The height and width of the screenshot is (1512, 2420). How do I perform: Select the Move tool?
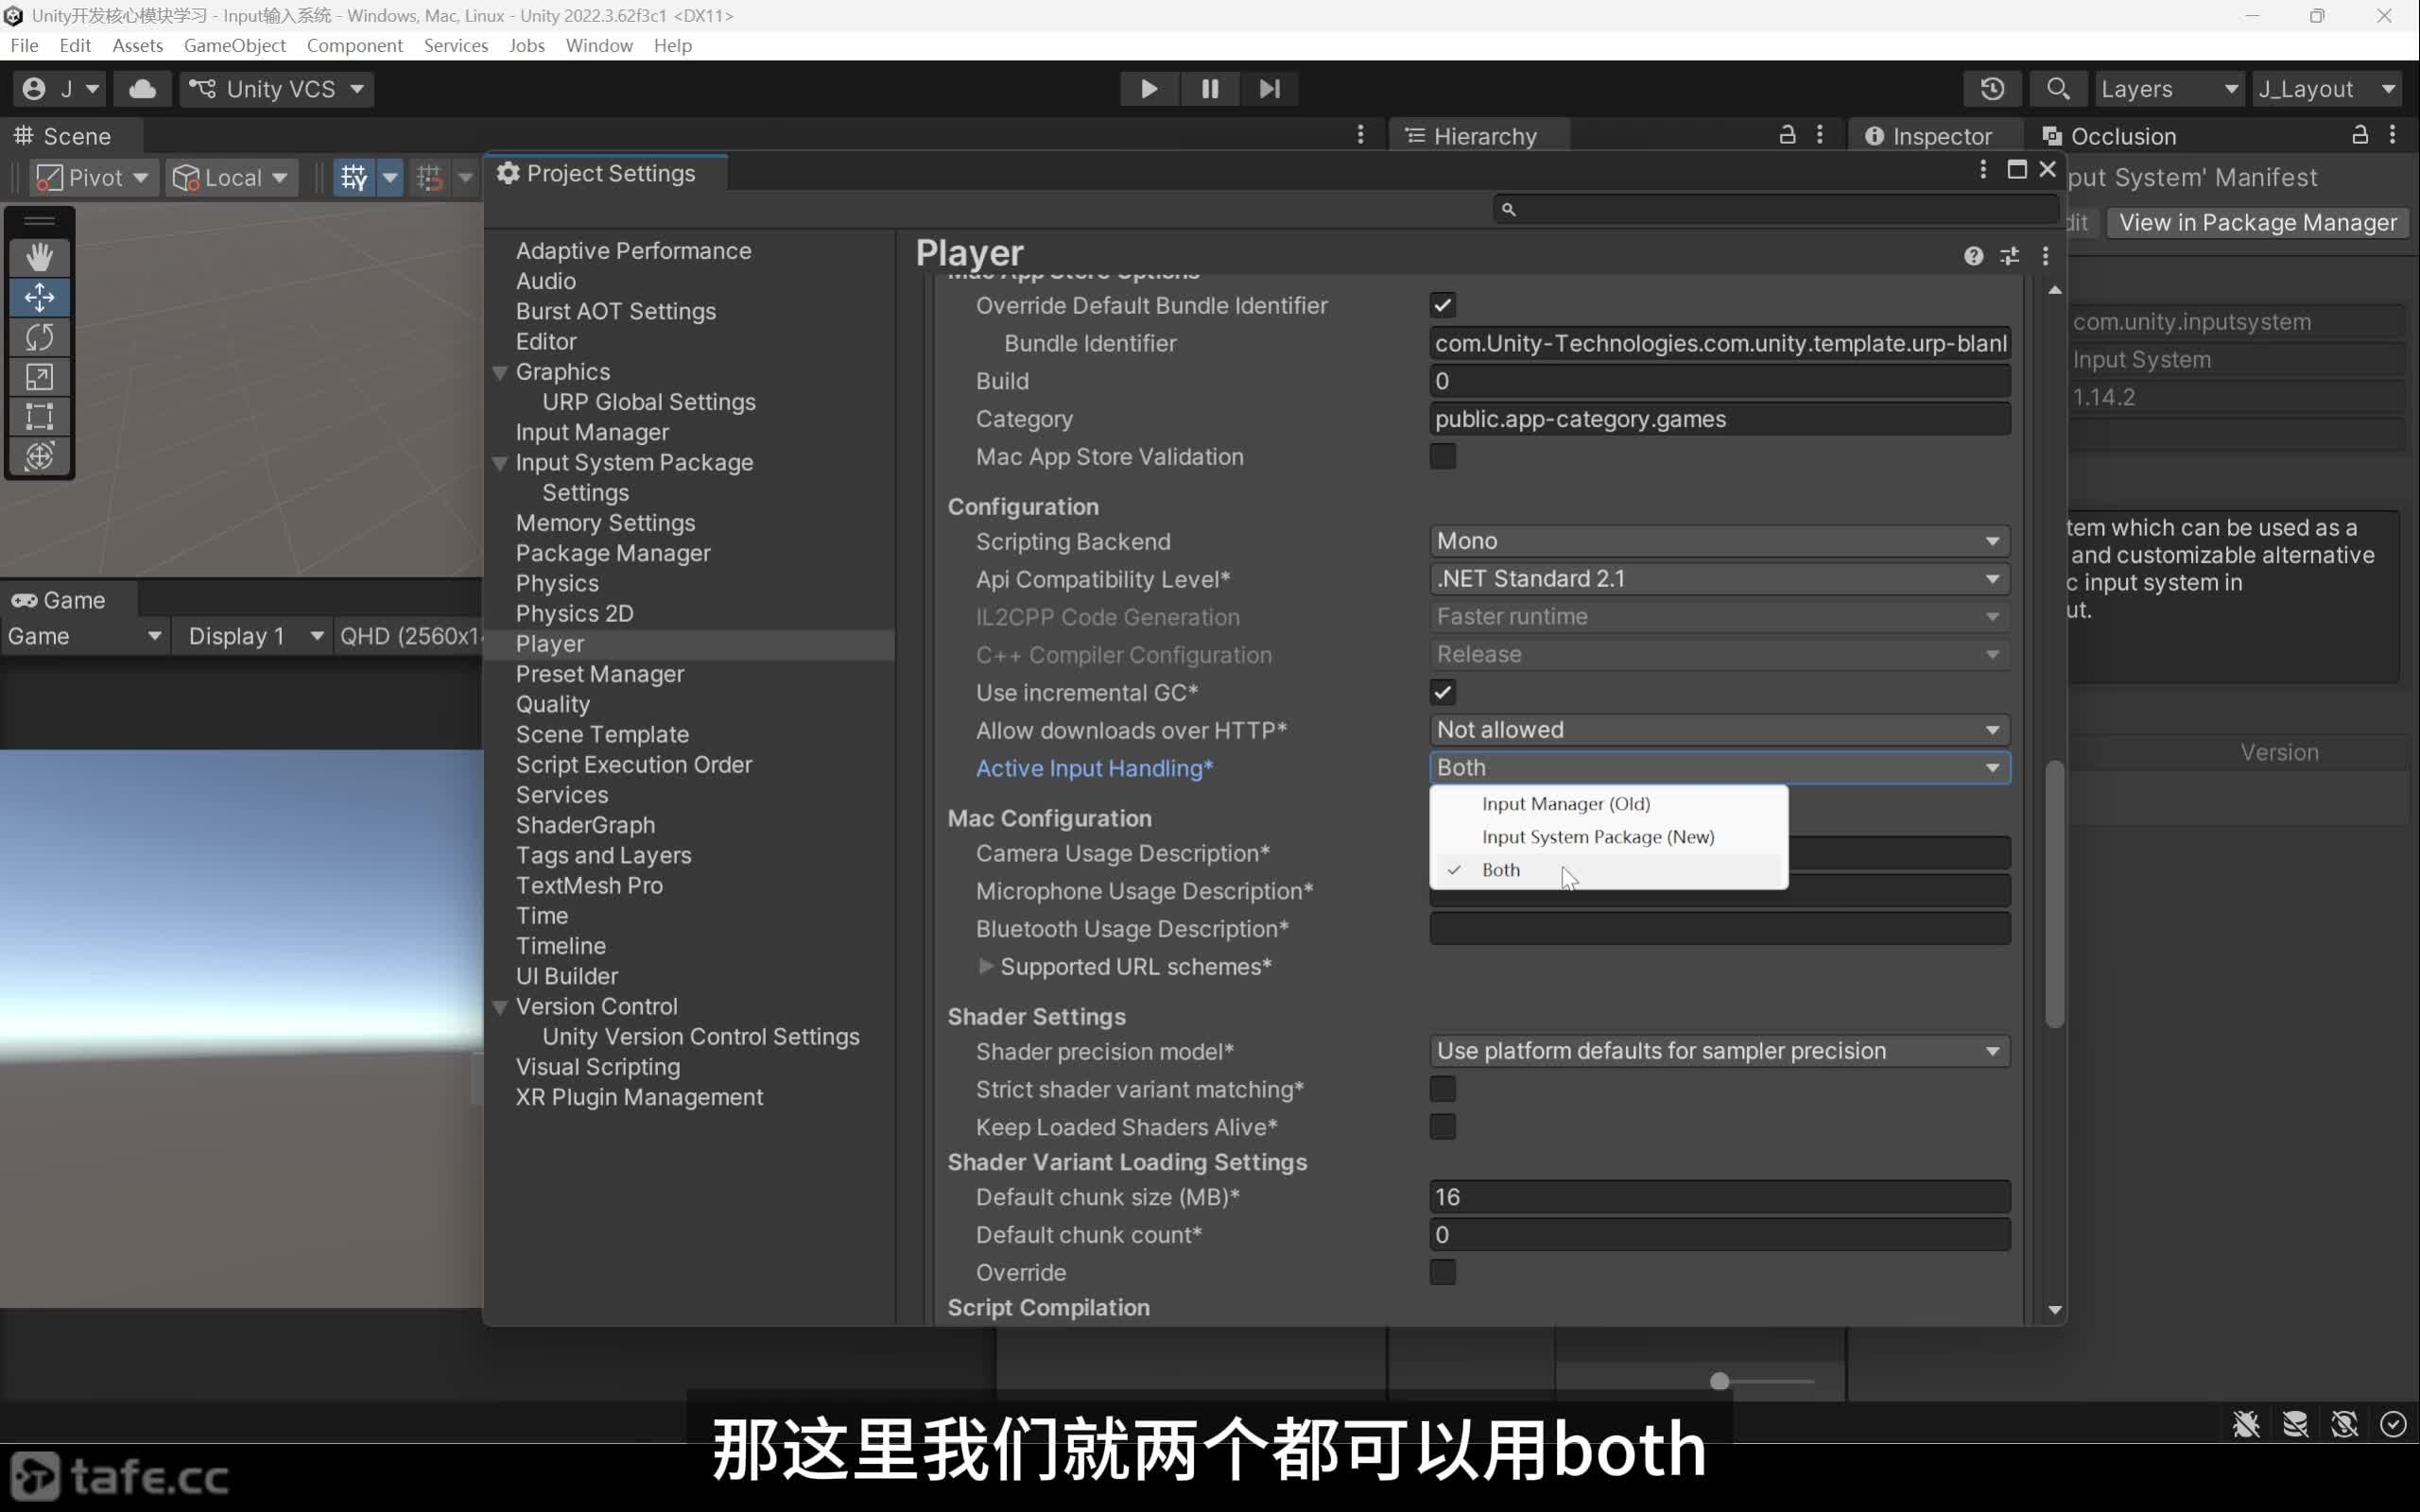[40, 297]
